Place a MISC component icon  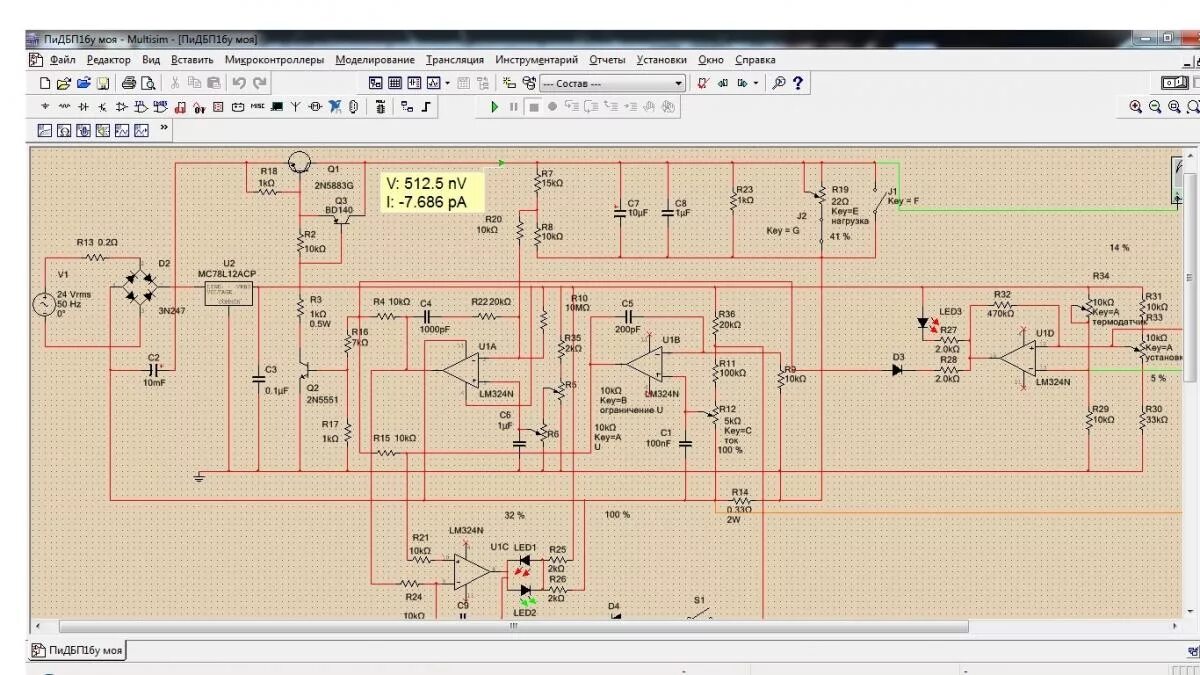(257, 106)
